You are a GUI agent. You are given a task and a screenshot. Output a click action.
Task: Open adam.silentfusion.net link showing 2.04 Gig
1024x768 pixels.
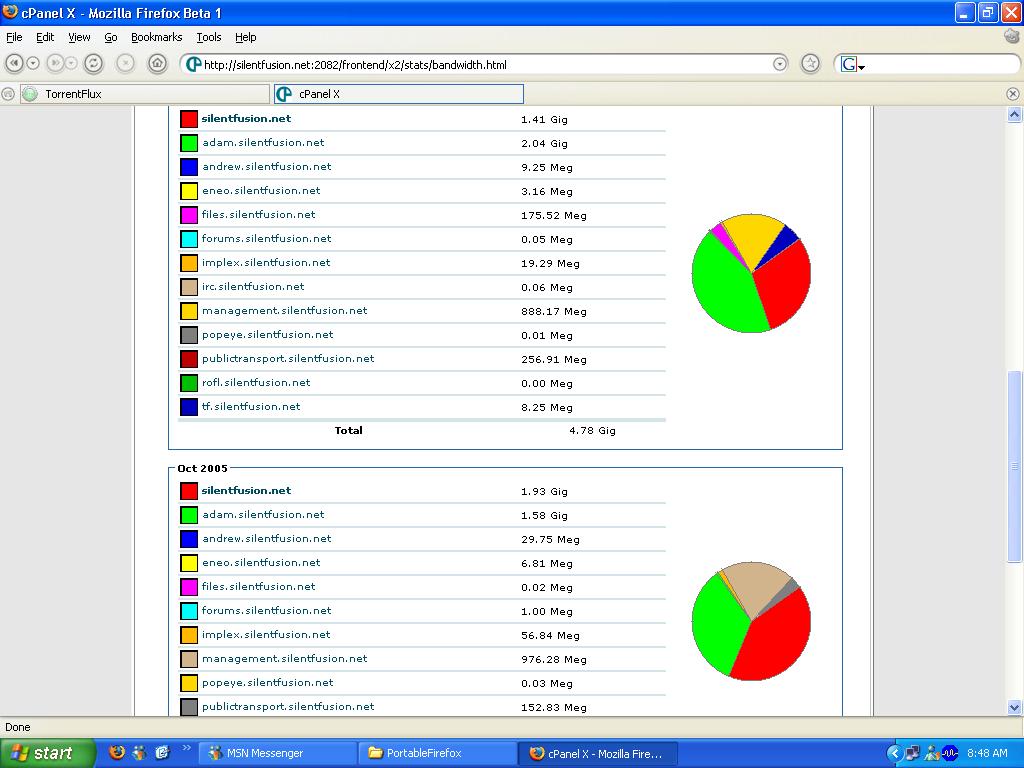pos(263,143)
